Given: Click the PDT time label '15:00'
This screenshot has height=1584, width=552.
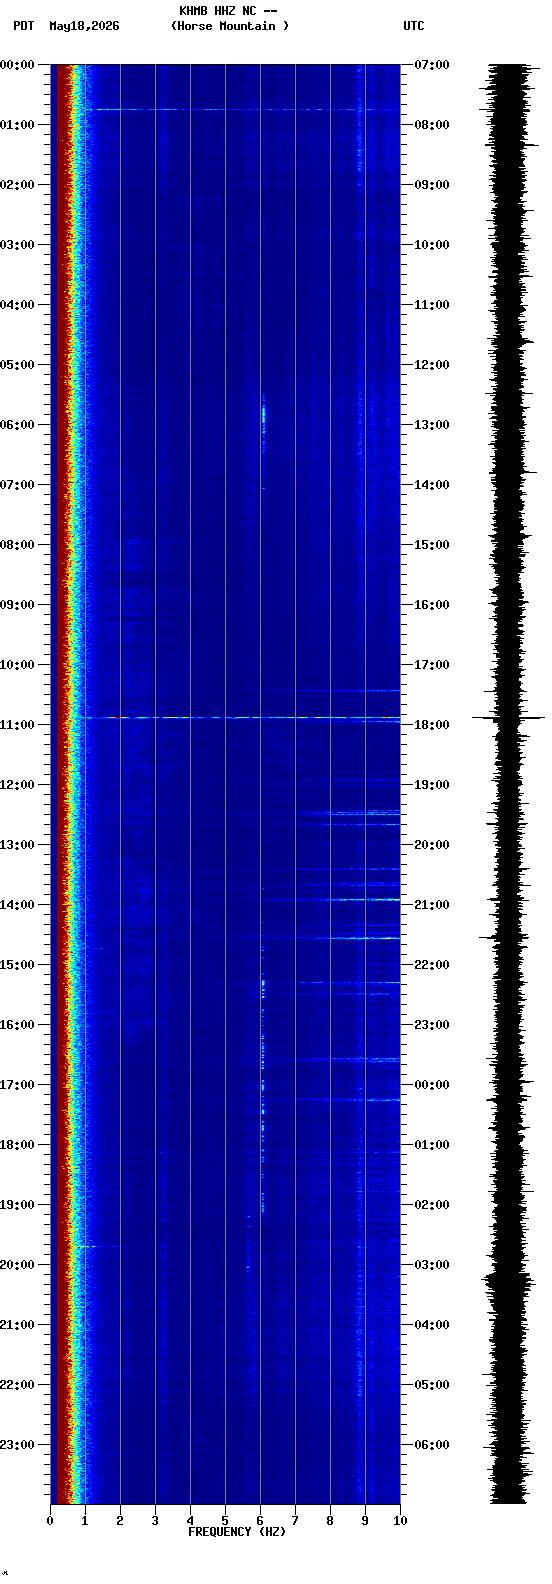Looking at the screenshot, I should click(17, 965).
